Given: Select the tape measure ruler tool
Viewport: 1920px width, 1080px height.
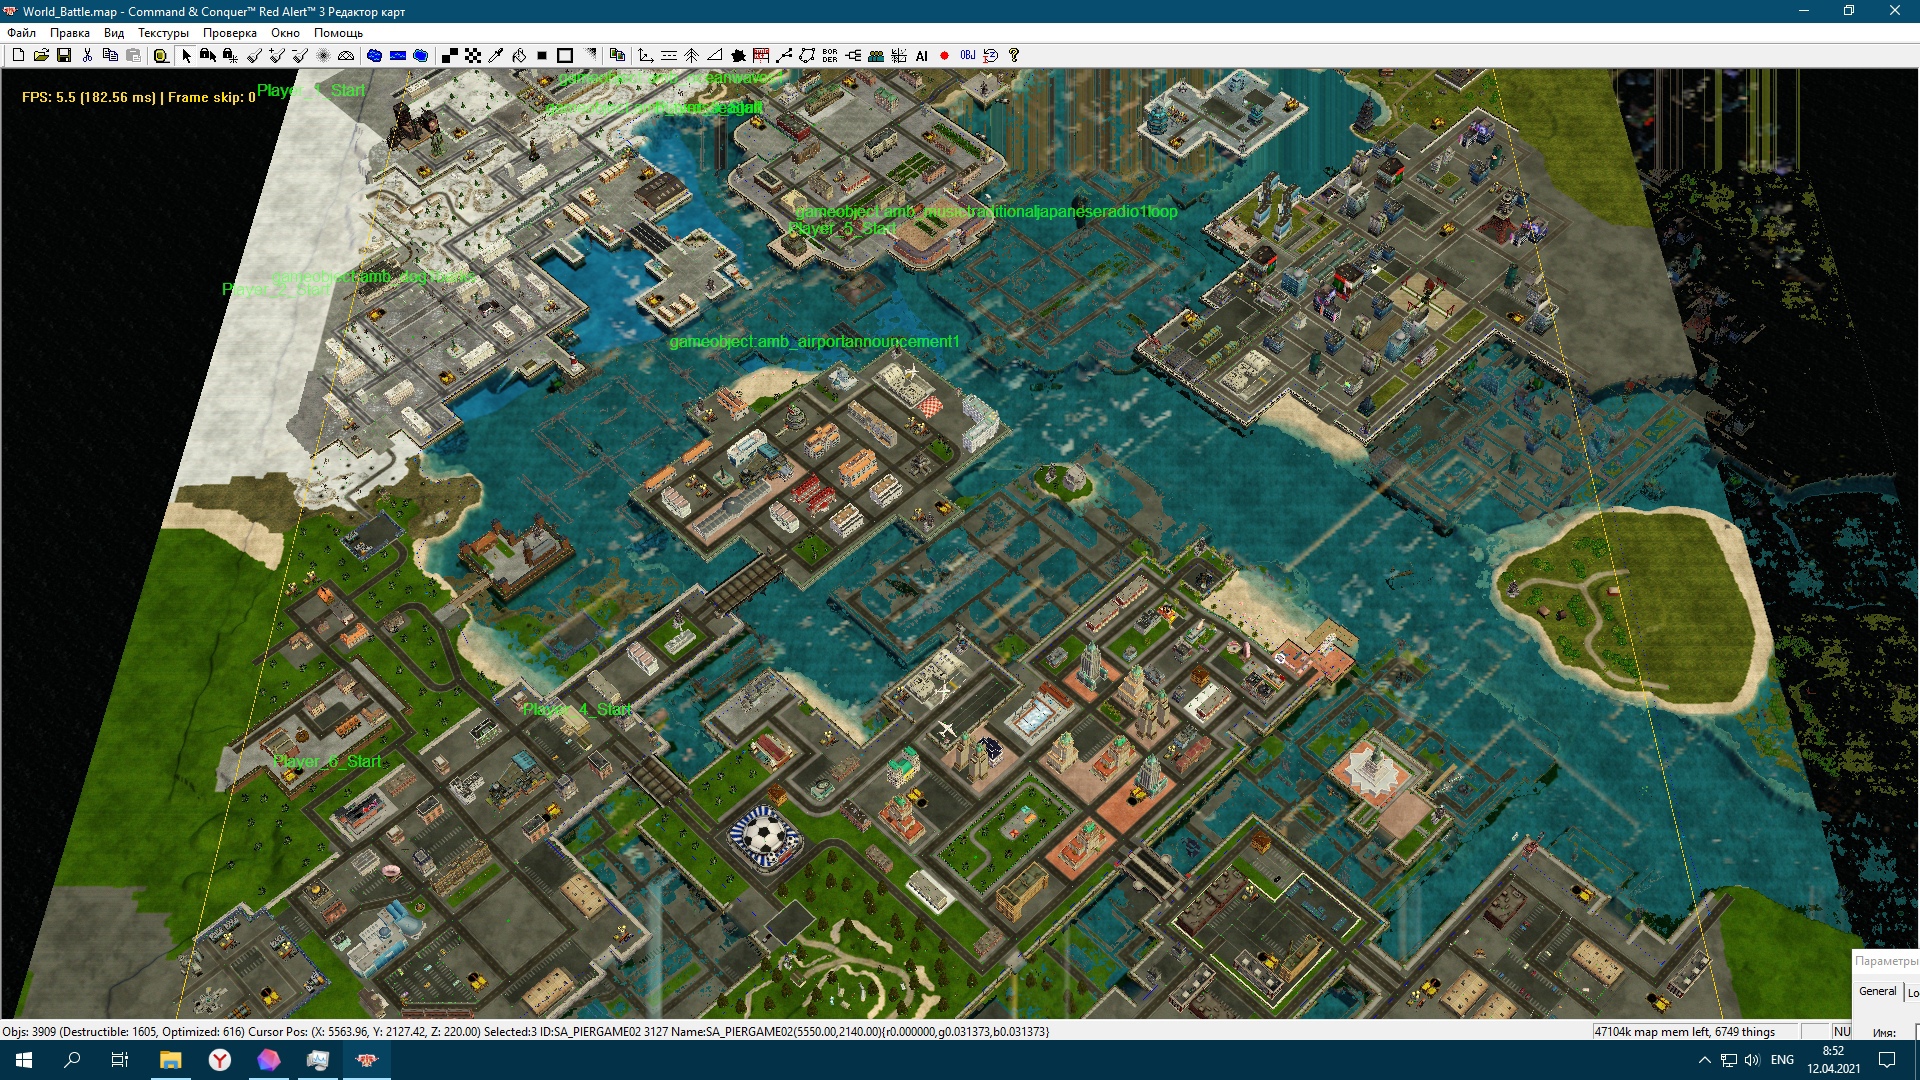Looking at the screenshot, I should [161, 56].
